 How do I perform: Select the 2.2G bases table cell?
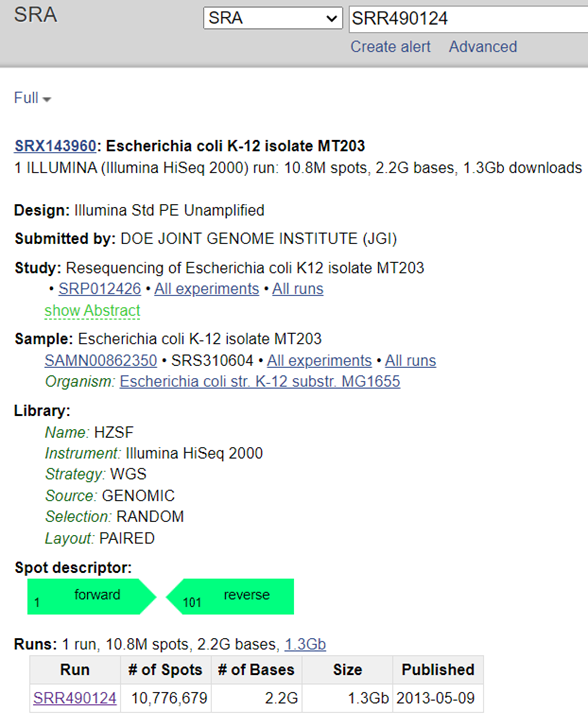256,698
